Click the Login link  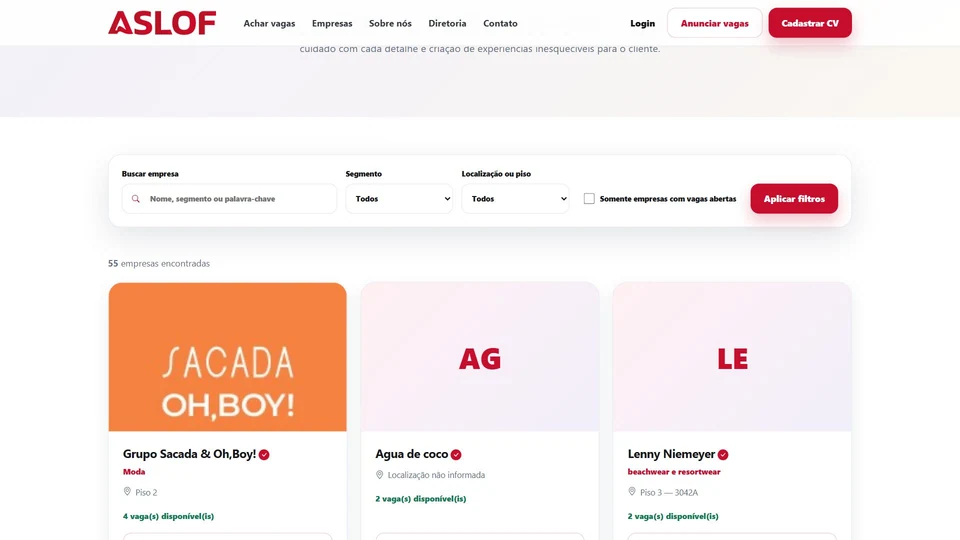coord(642,23)
